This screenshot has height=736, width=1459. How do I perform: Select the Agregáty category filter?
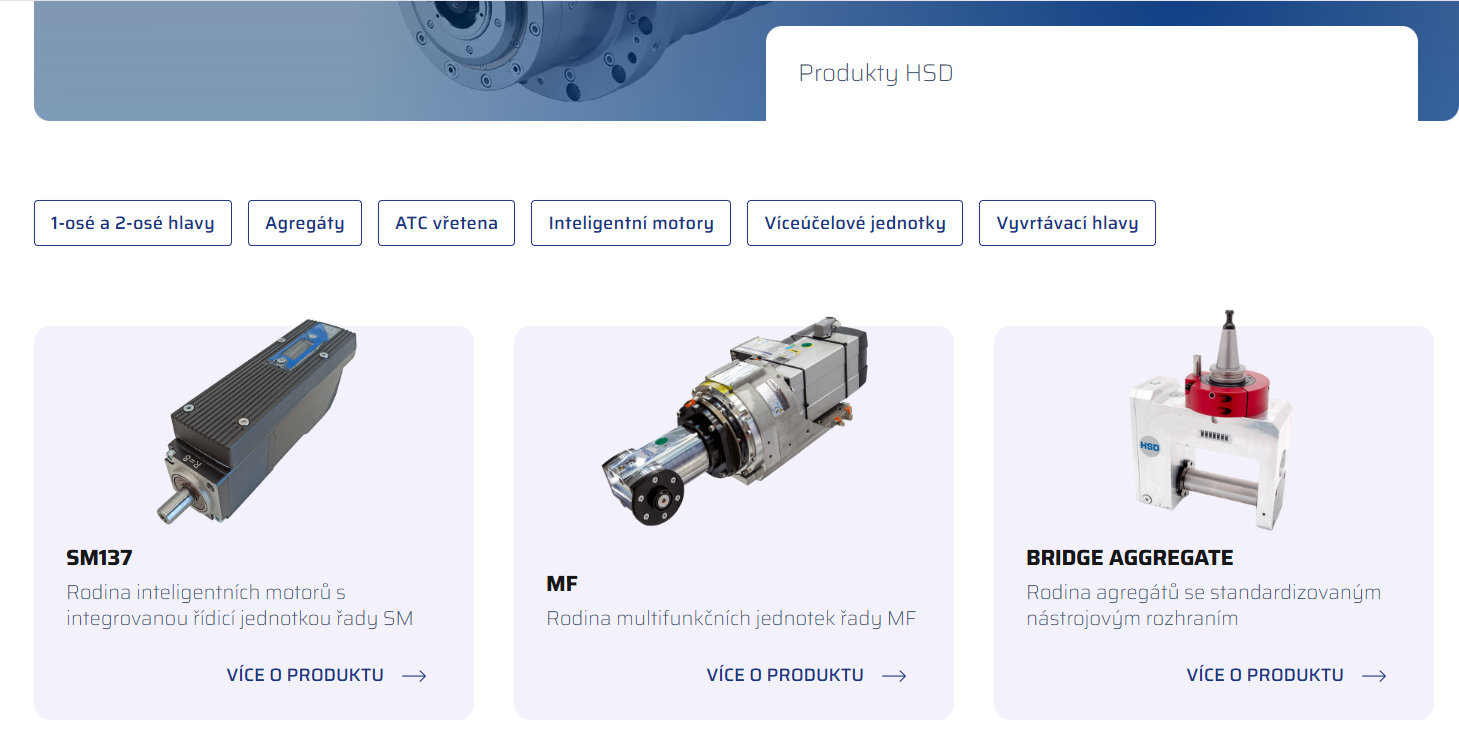[x=305, y=223]
